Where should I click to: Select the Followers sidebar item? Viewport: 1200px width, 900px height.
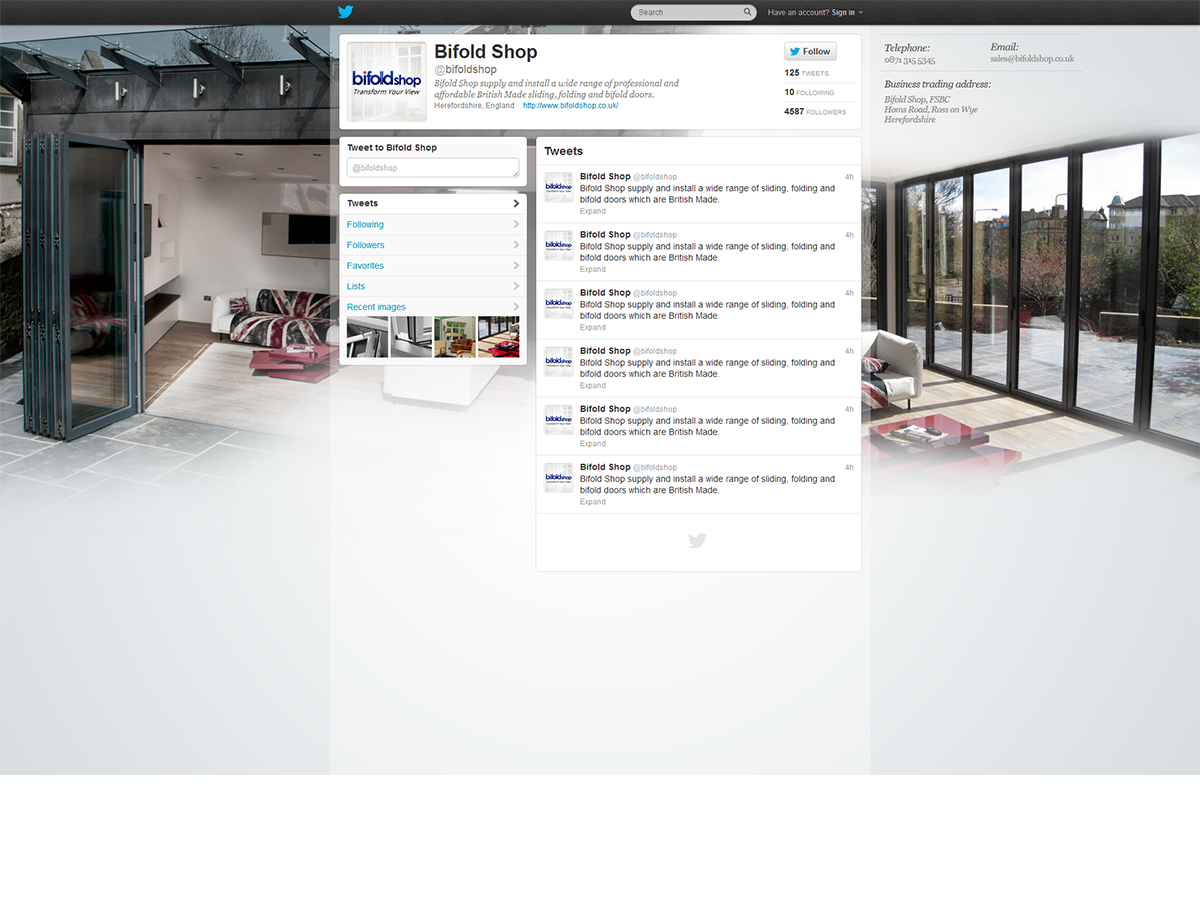coord(433,245)
